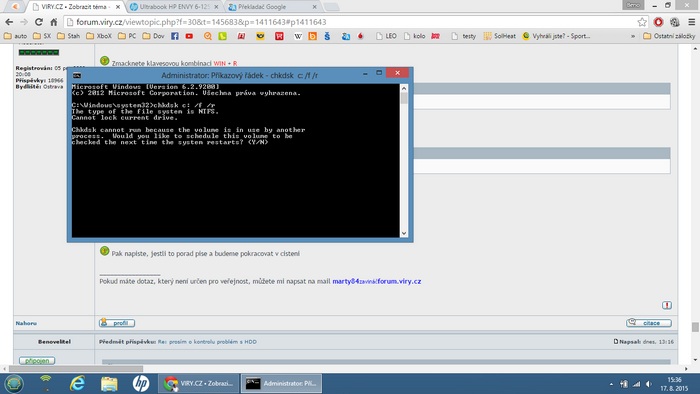Click the profil button in the post
The image size is (700, 394).
pos(117,323)
